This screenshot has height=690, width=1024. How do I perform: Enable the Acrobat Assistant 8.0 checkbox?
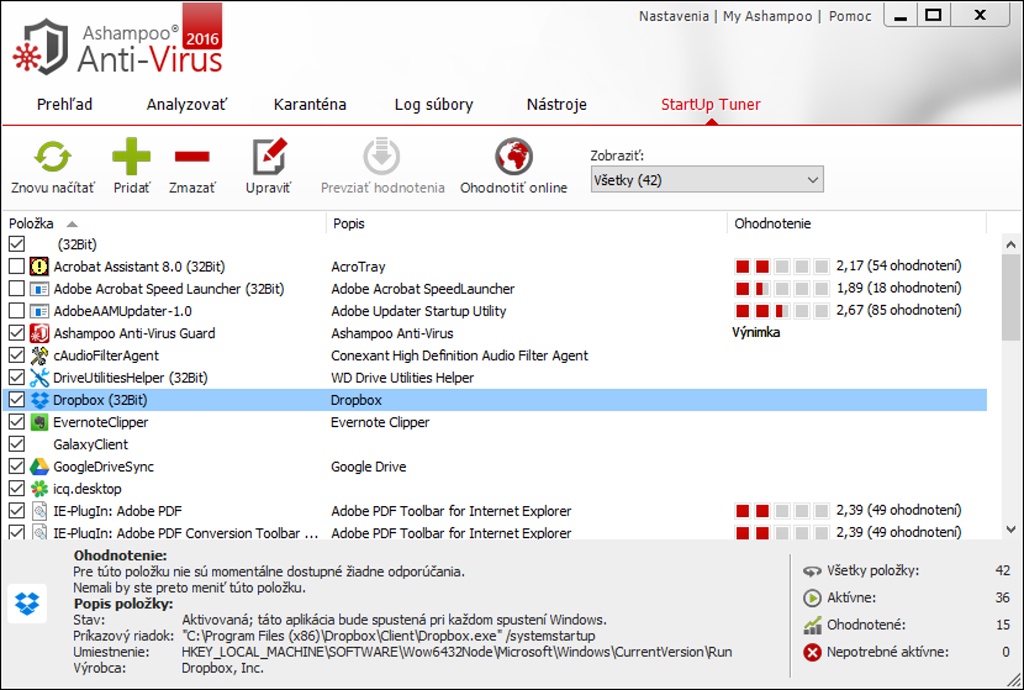pos(16,267)
